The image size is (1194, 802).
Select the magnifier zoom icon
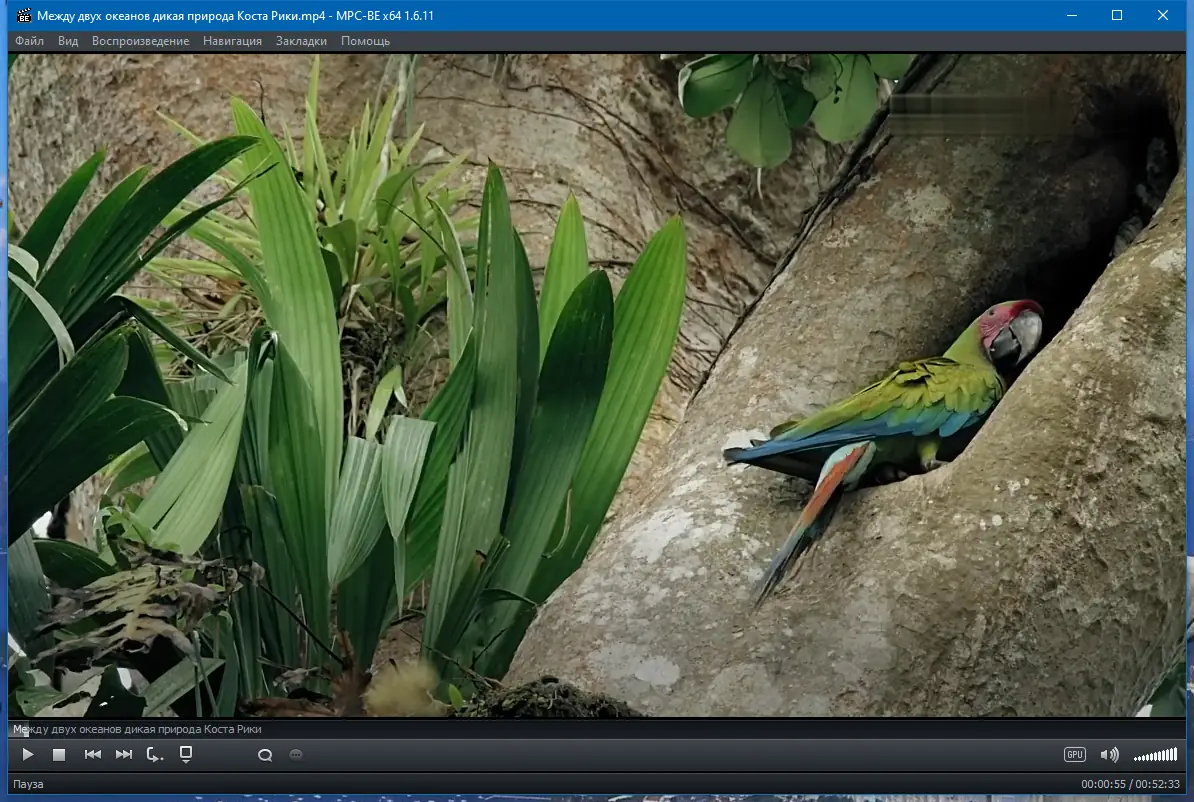click(264, 755)
